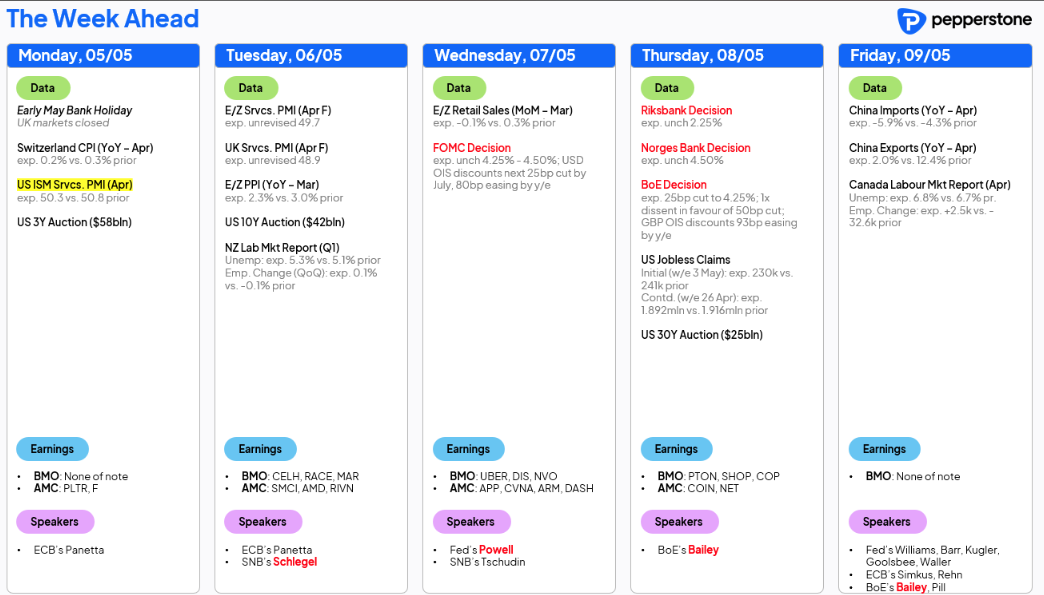Image resolution: width=1044 pixels, height=595 pixels.
Task: Click Monday's green Data badge
Action: click(x=43, y=88)
